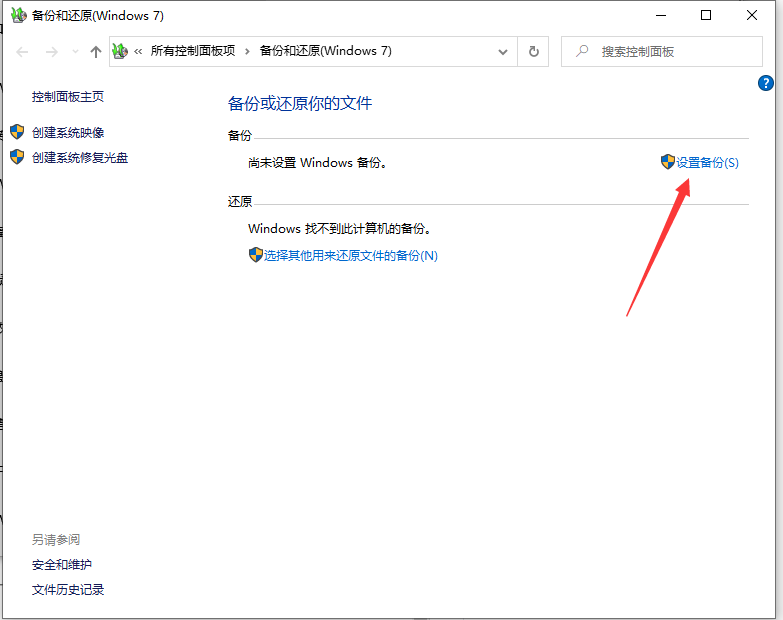Expand the address bar history dropdown
The width and height of the screenshot is (783, 620).
502,51
